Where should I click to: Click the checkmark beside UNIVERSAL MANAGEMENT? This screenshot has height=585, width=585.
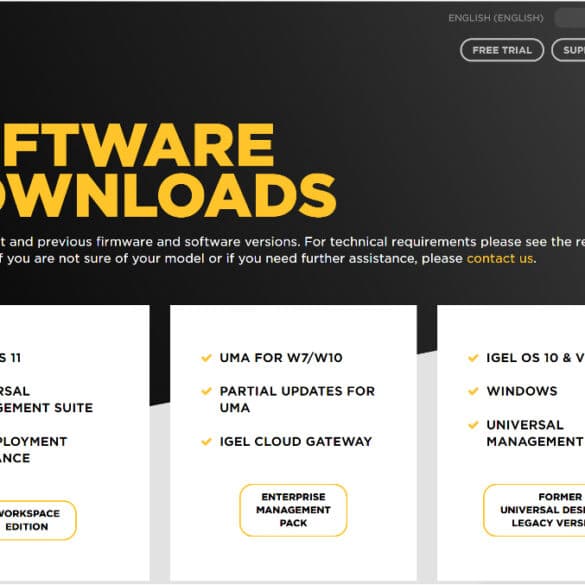click(473, 425)
